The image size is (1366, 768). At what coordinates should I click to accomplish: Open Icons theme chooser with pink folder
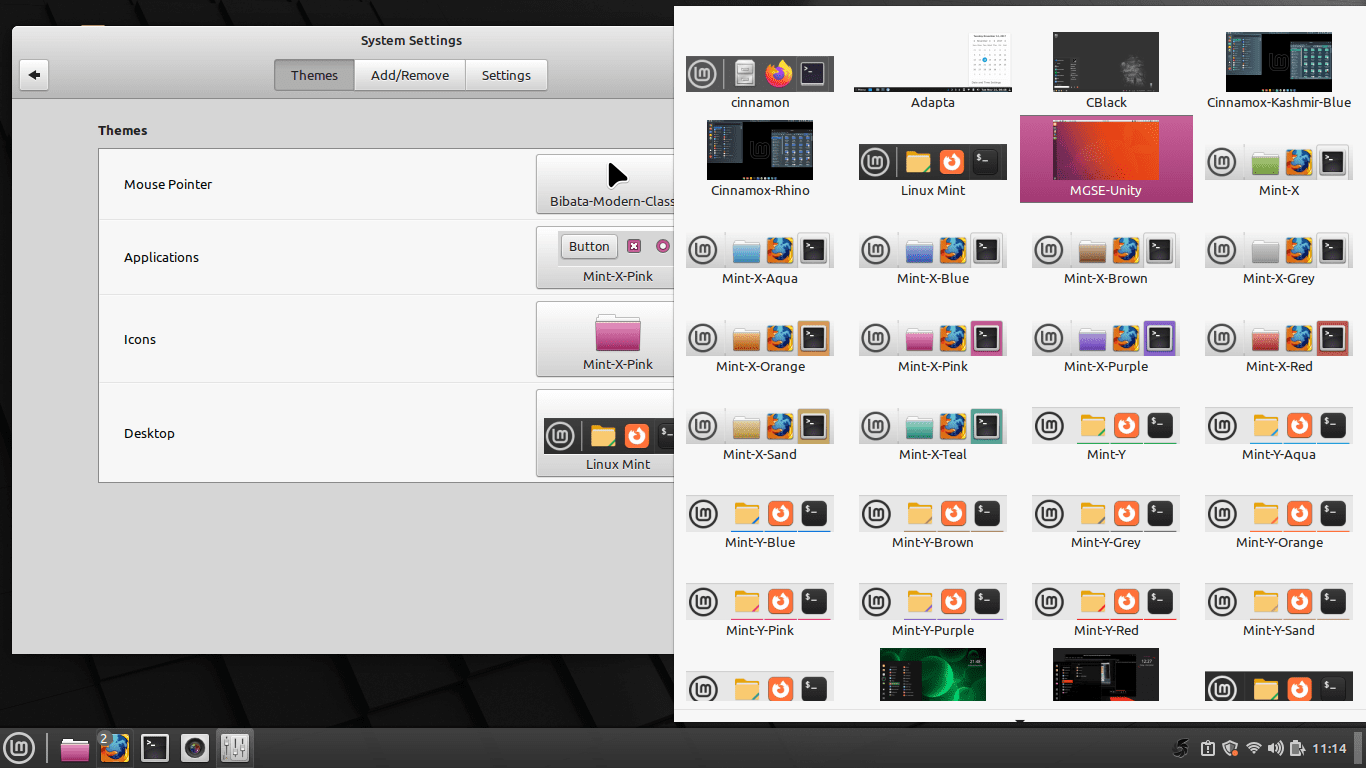point(606,339)
